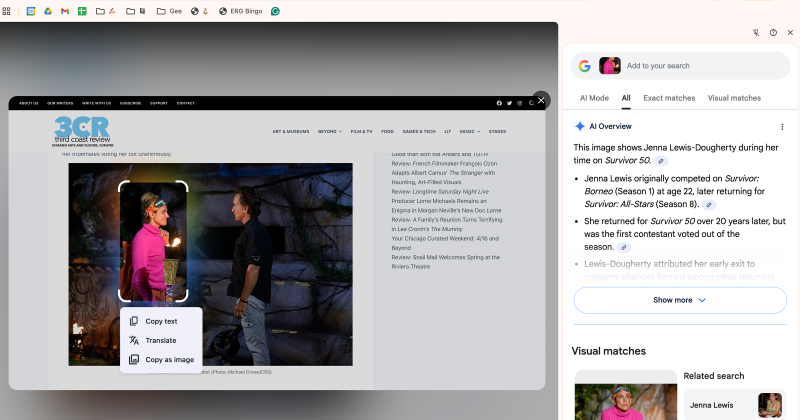Open the apps grid in bookmarks bar
Image resolution: width=800 pixels, height=420 pixels.
point(6,11)
